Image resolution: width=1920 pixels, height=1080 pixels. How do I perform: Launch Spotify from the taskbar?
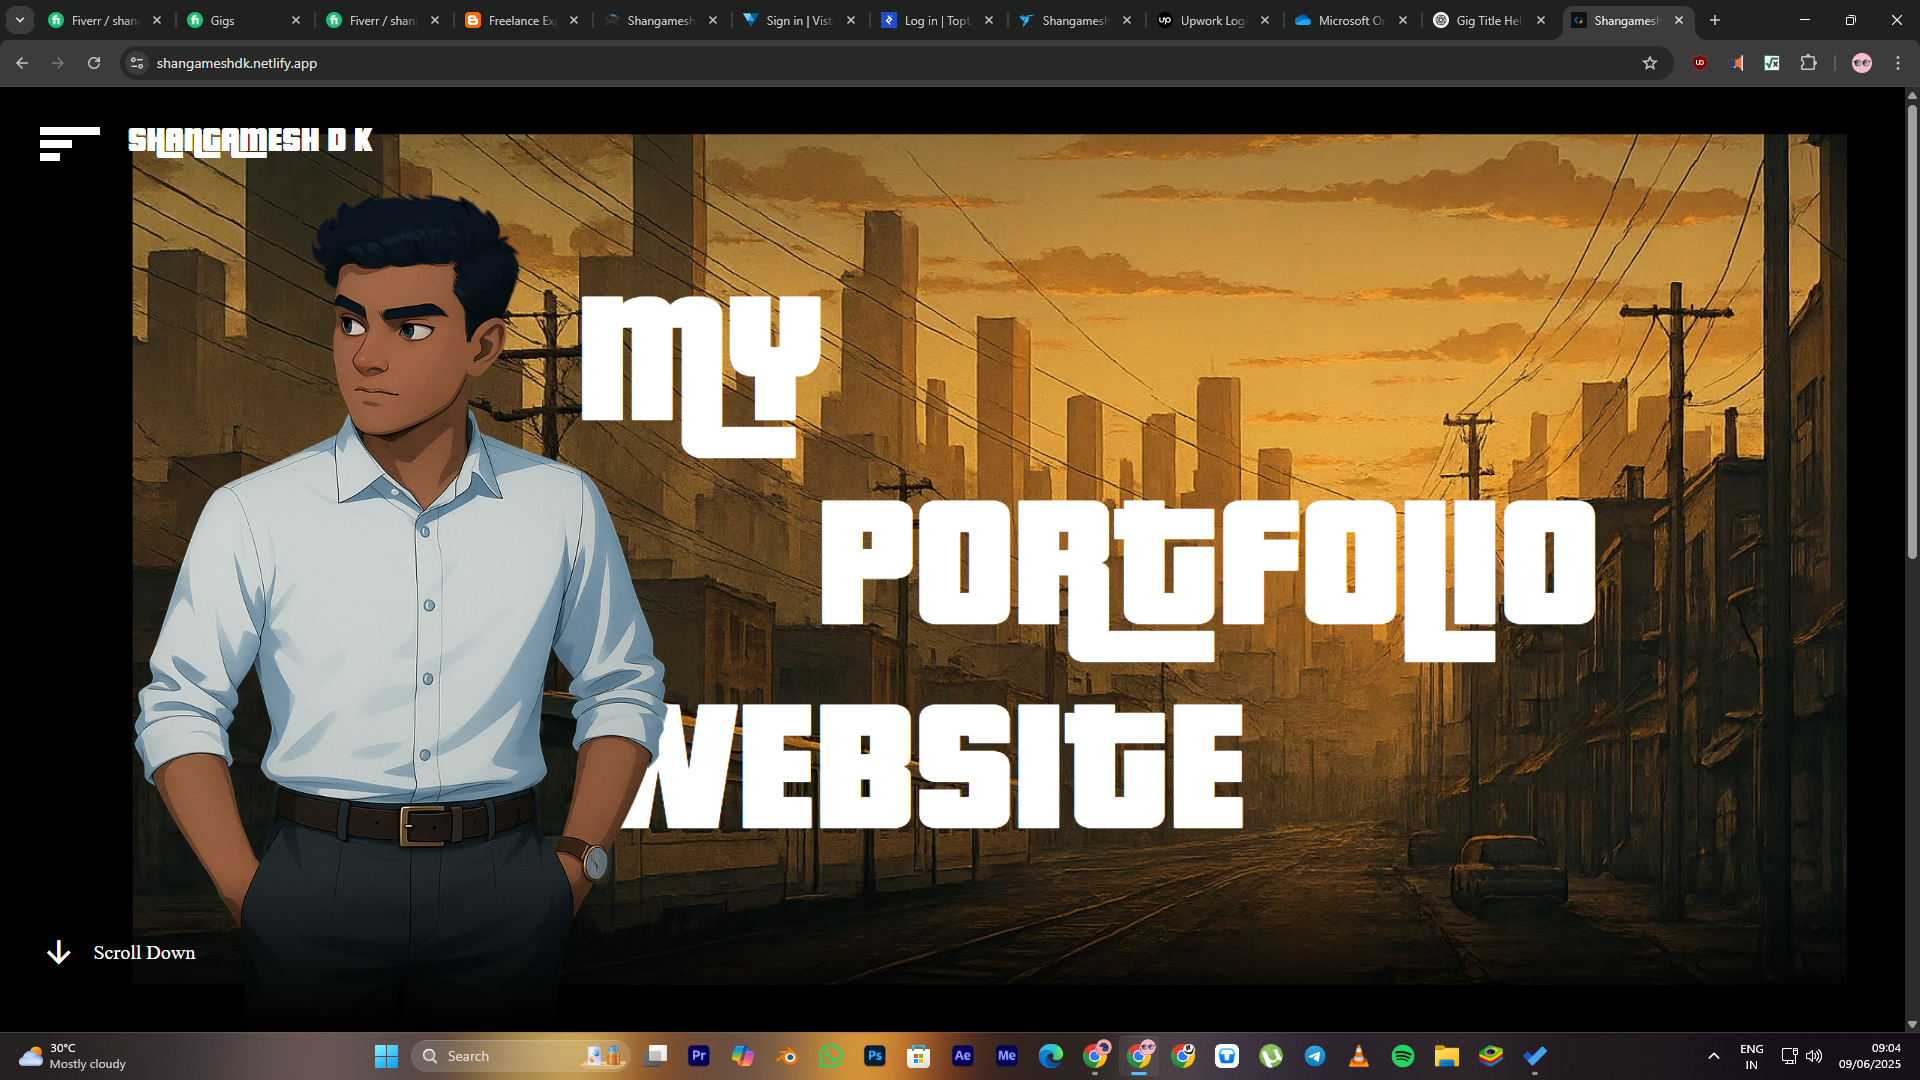tap(1402, 1056)
